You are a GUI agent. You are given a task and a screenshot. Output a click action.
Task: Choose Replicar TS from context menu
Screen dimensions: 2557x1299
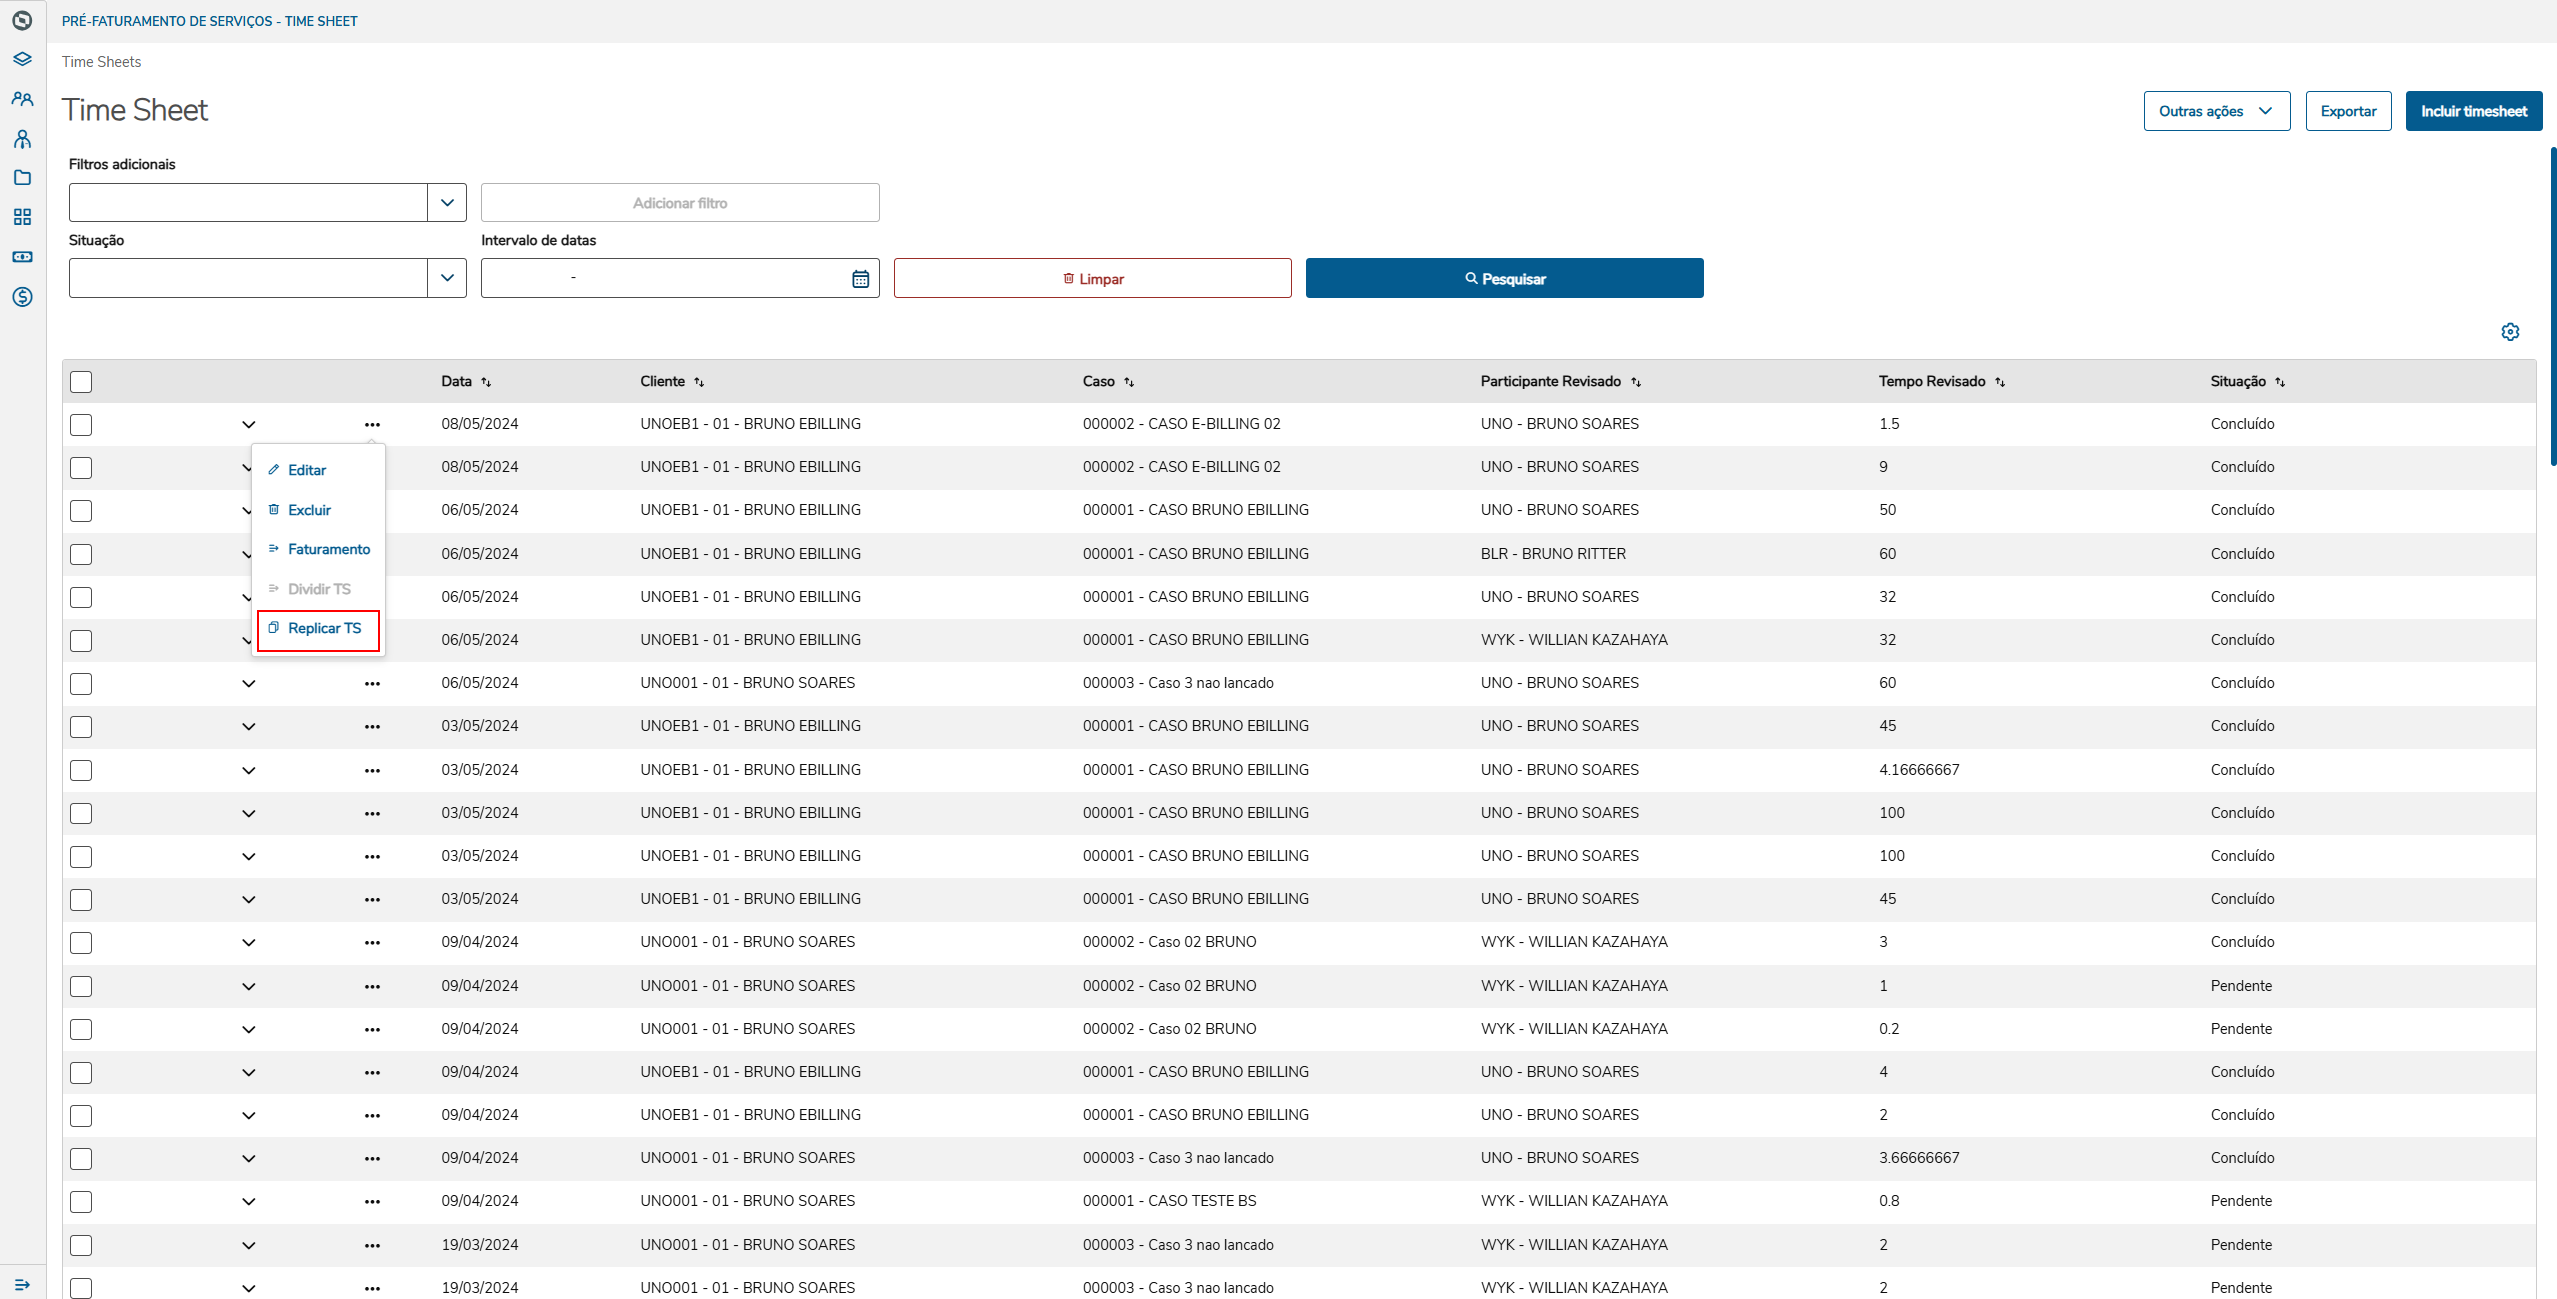coord(323,629)
